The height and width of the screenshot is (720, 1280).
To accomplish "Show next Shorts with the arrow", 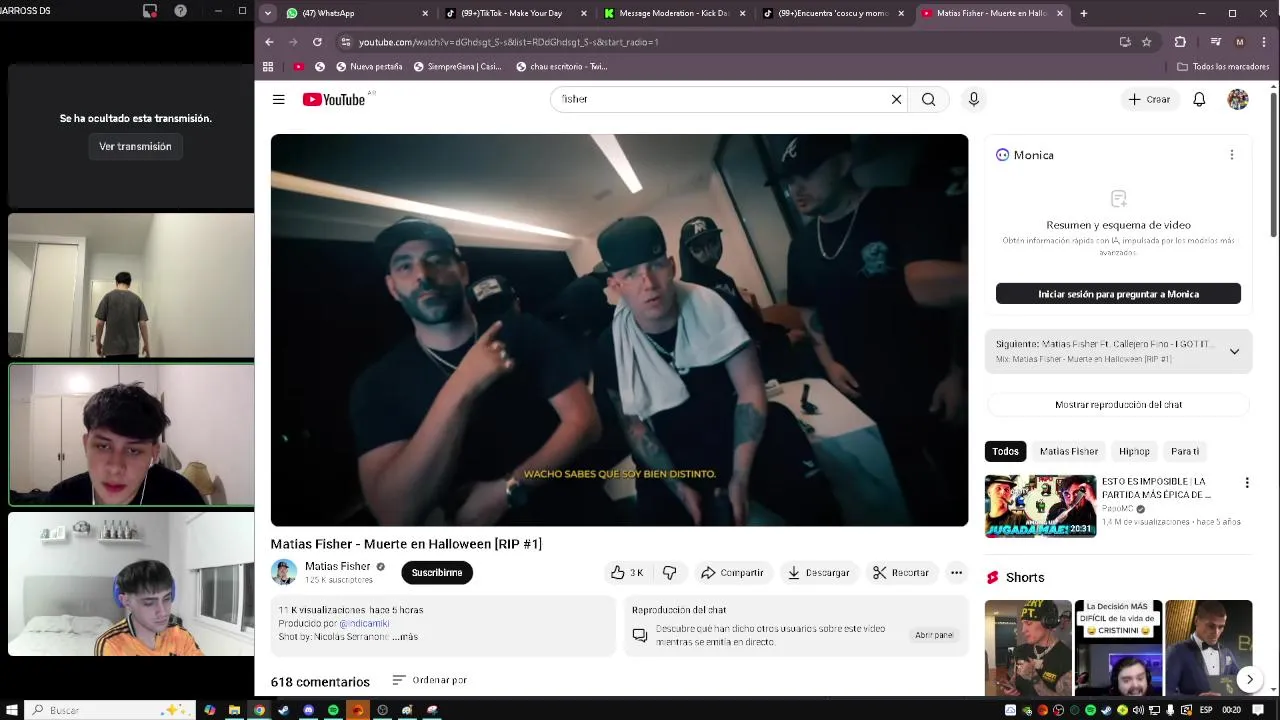I will pyautogui.click(x=1249, y=680).
